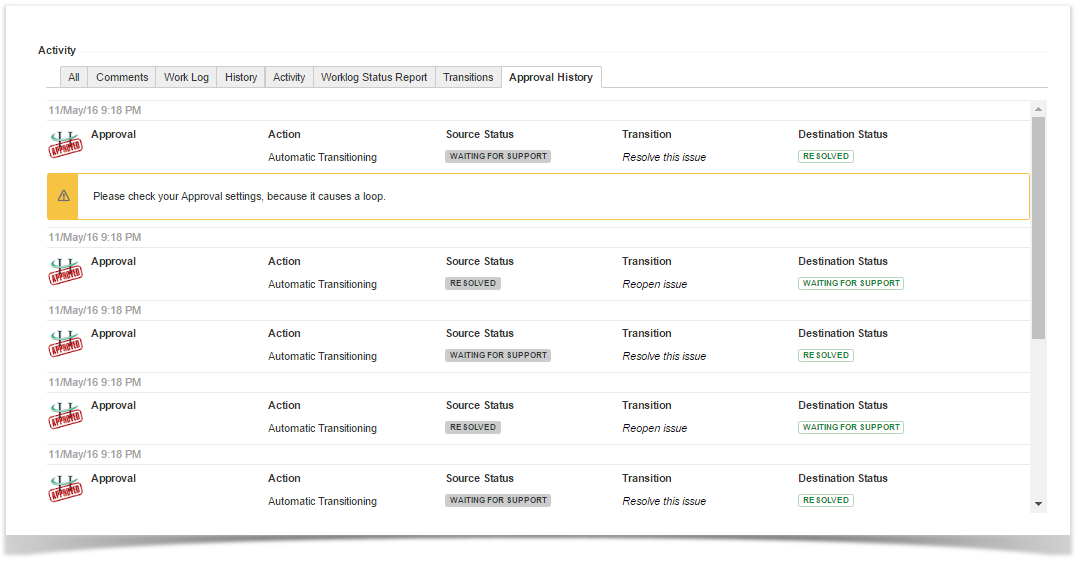Open the Worklog Status Report tab
The width and height of the screenshot is (1084, 564).
(374, 77)
